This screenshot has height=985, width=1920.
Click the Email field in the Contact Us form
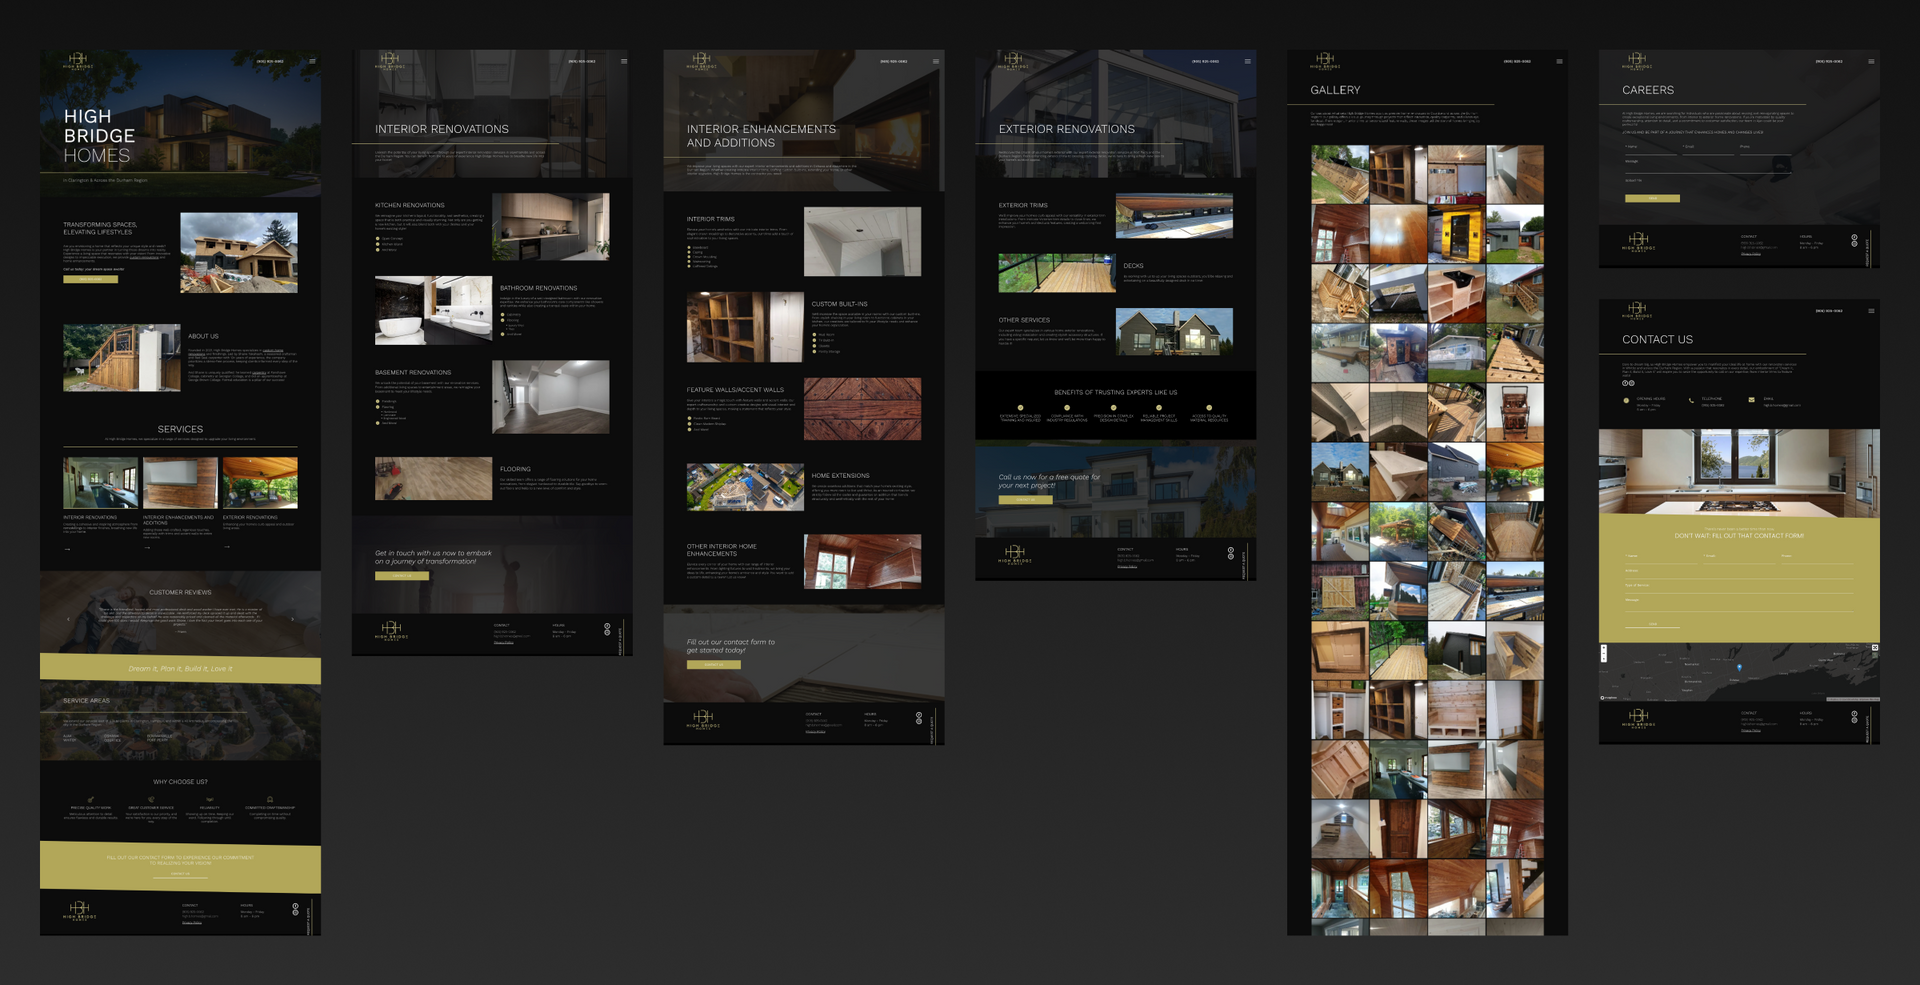click(1739, 558)
